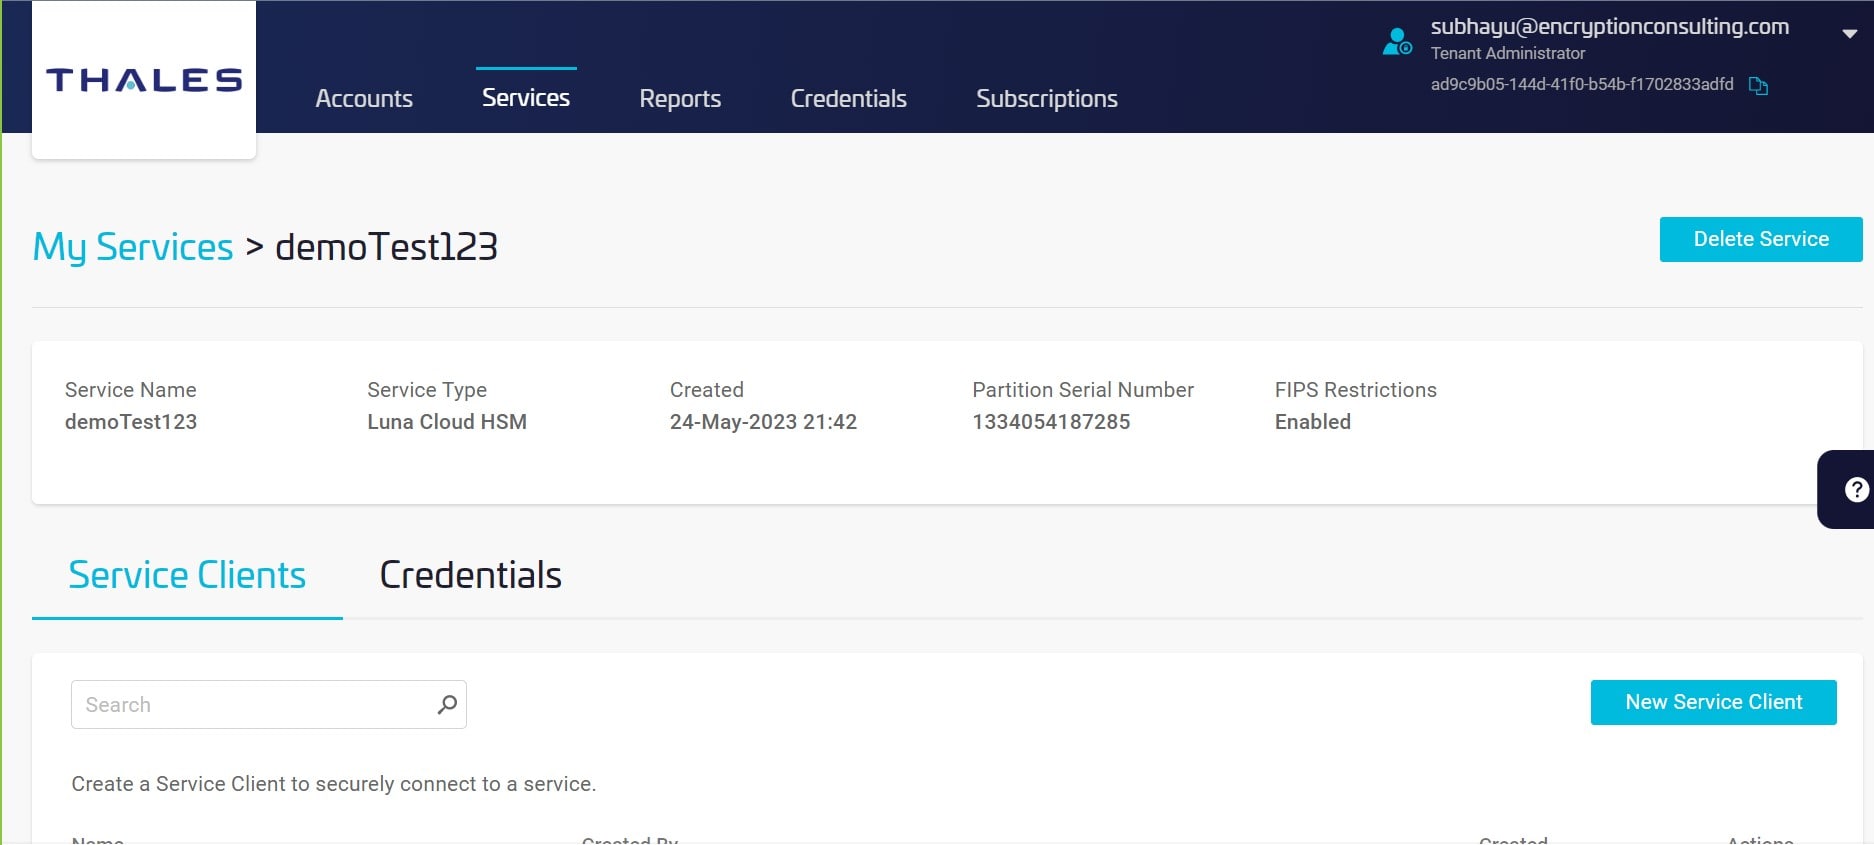Click the user profile avatar icon
The image size is (1874, 845).
[x=1396, y=42]
